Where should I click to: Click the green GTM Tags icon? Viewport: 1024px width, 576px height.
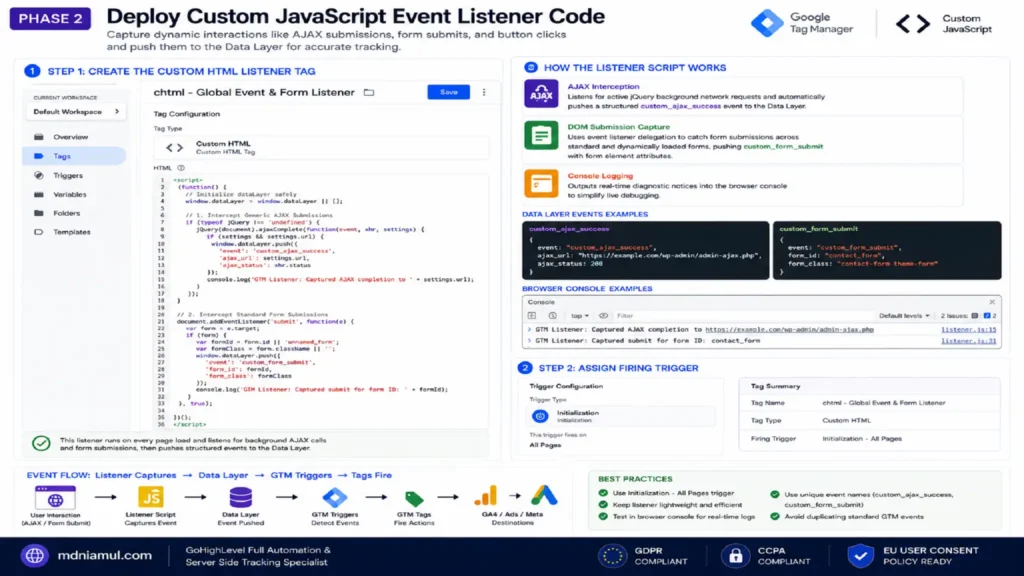[x=414, y=500]
